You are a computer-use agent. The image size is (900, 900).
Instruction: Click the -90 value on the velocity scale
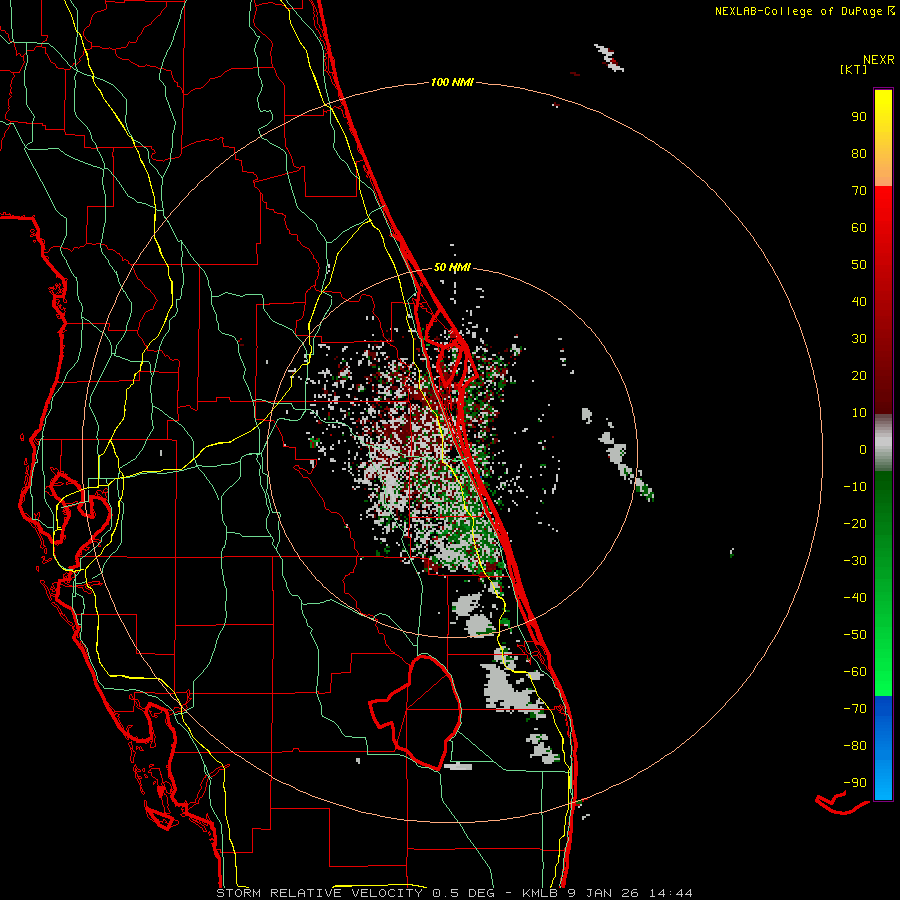855,783
